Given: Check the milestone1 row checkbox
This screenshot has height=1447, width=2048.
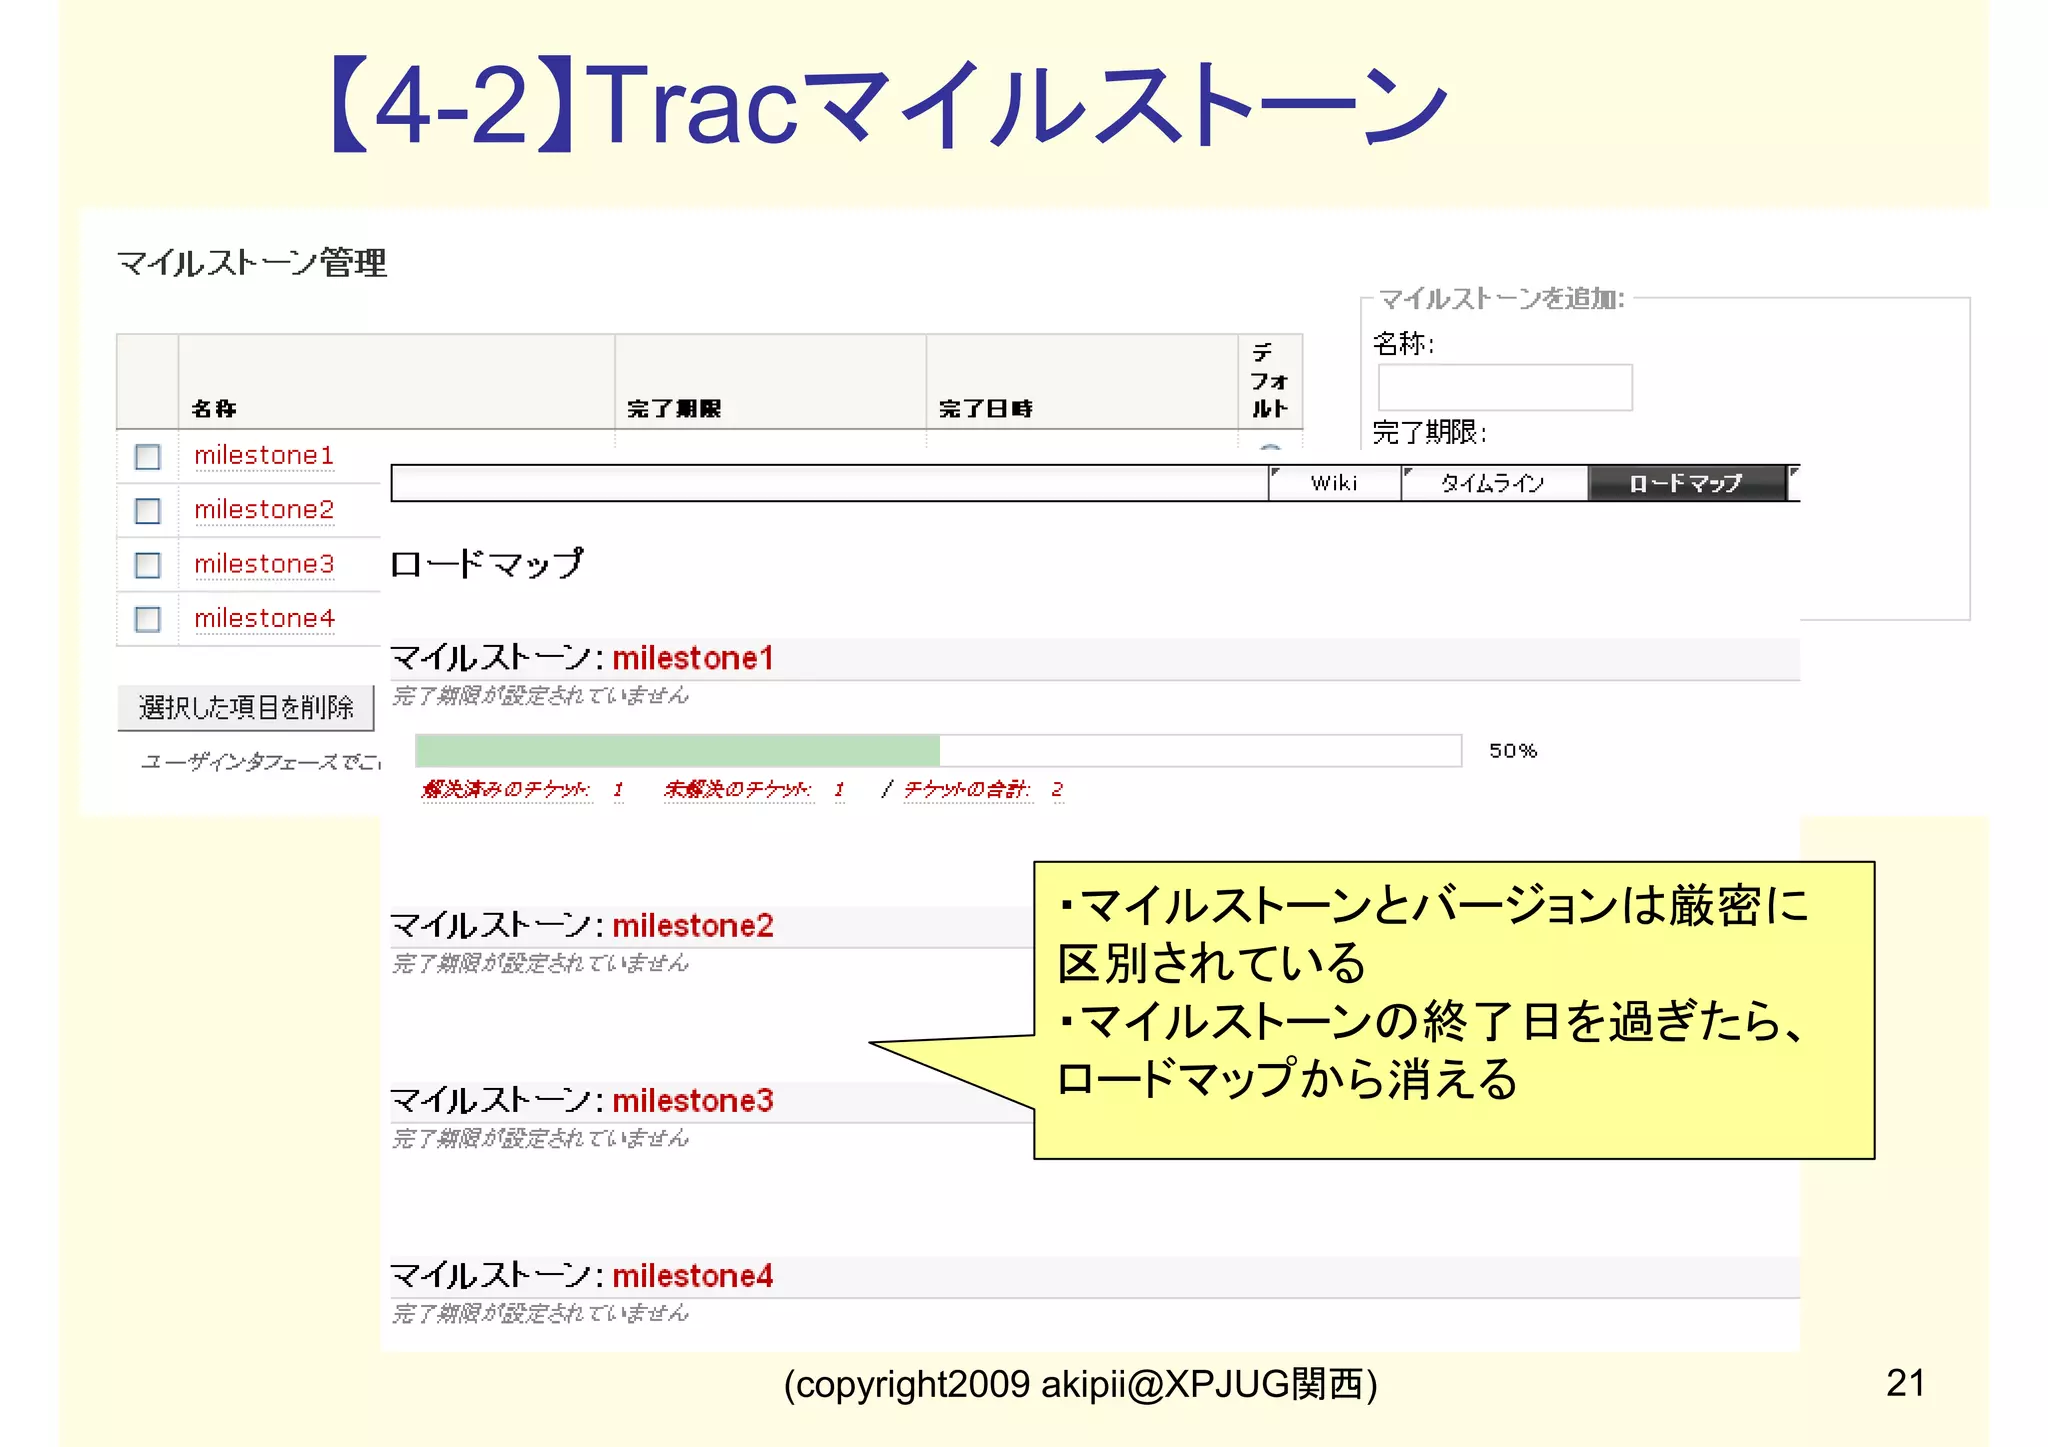Looking at the screenshot, I should [x=147, y=457].
